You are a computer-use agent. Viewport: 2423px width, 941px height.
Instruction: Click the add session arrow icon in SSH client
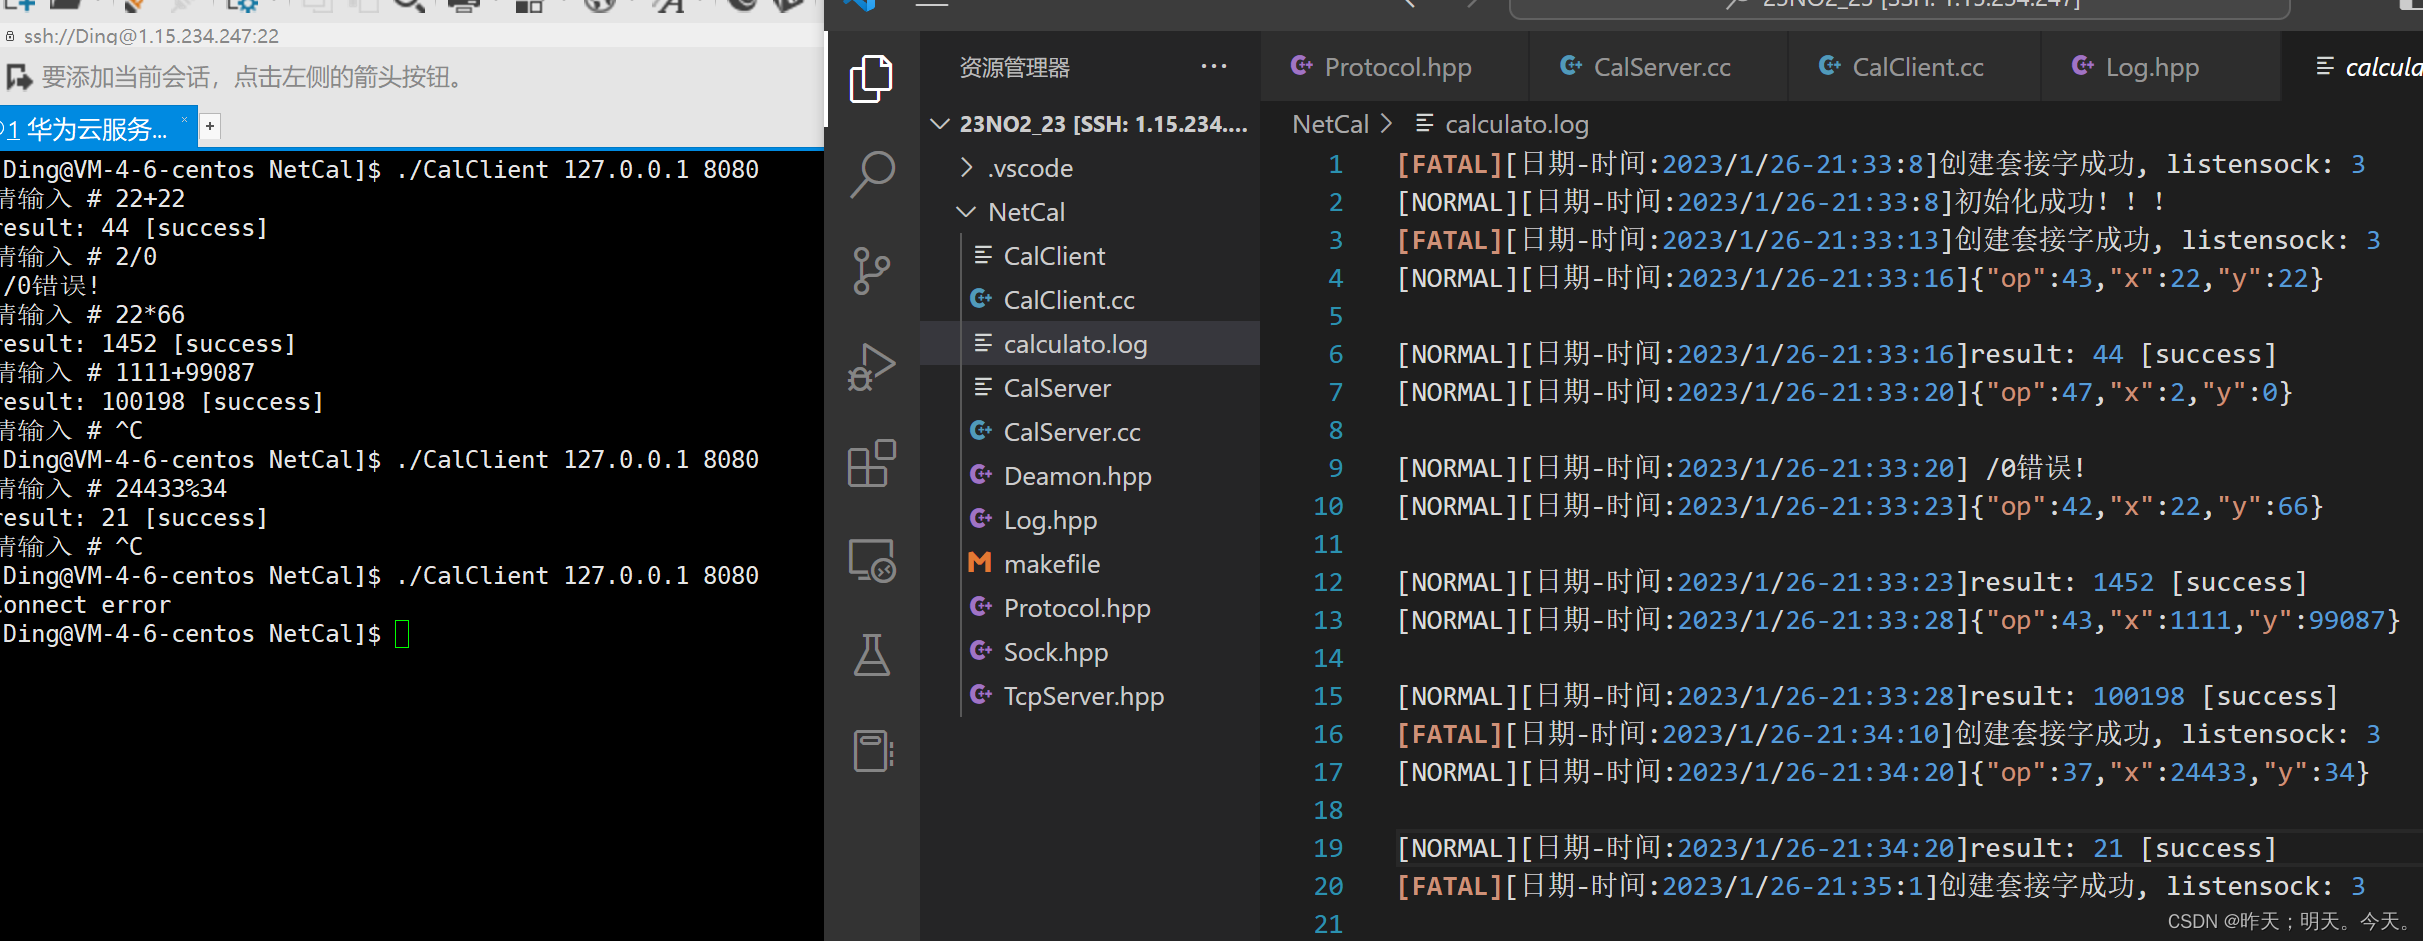(19, 77)
